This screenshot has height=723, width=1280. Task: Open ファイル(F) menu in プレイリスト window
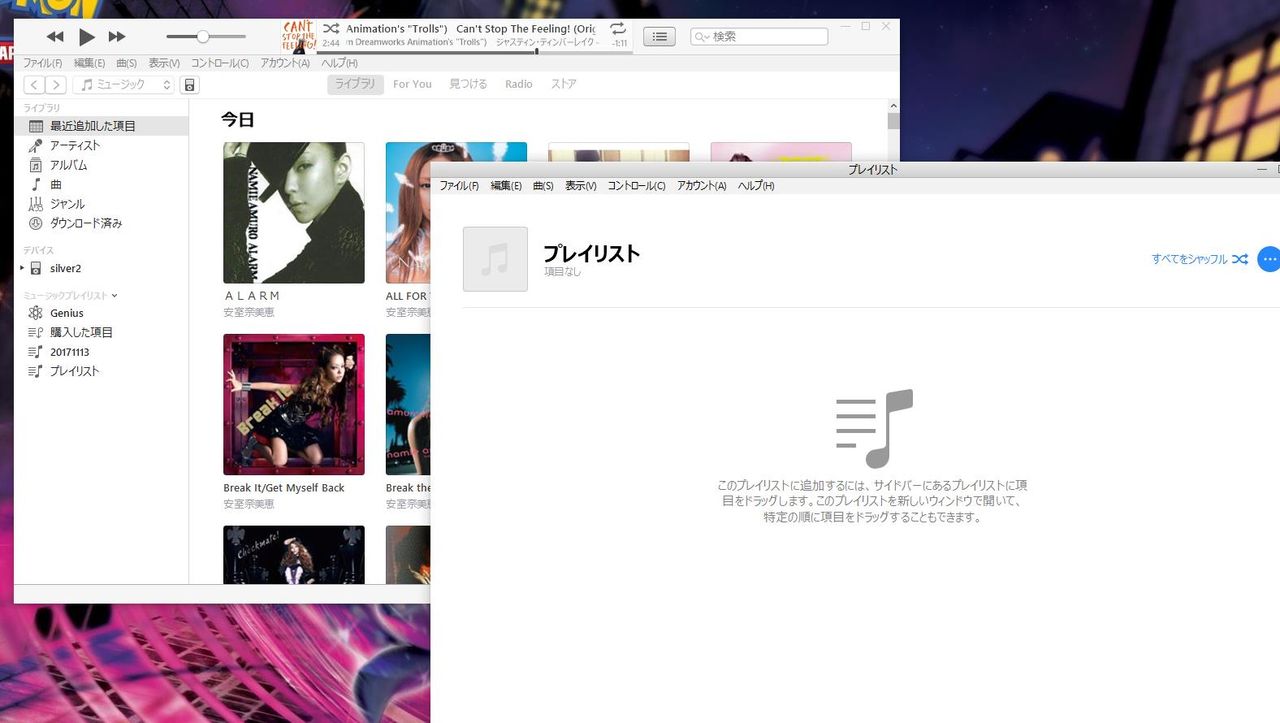click(459, 186)
